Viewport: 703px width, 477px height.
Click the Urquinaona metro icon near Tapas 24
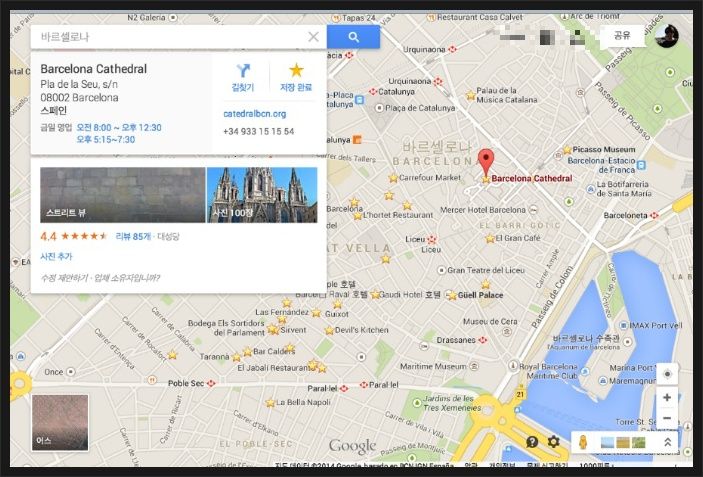tap(452, 49)
